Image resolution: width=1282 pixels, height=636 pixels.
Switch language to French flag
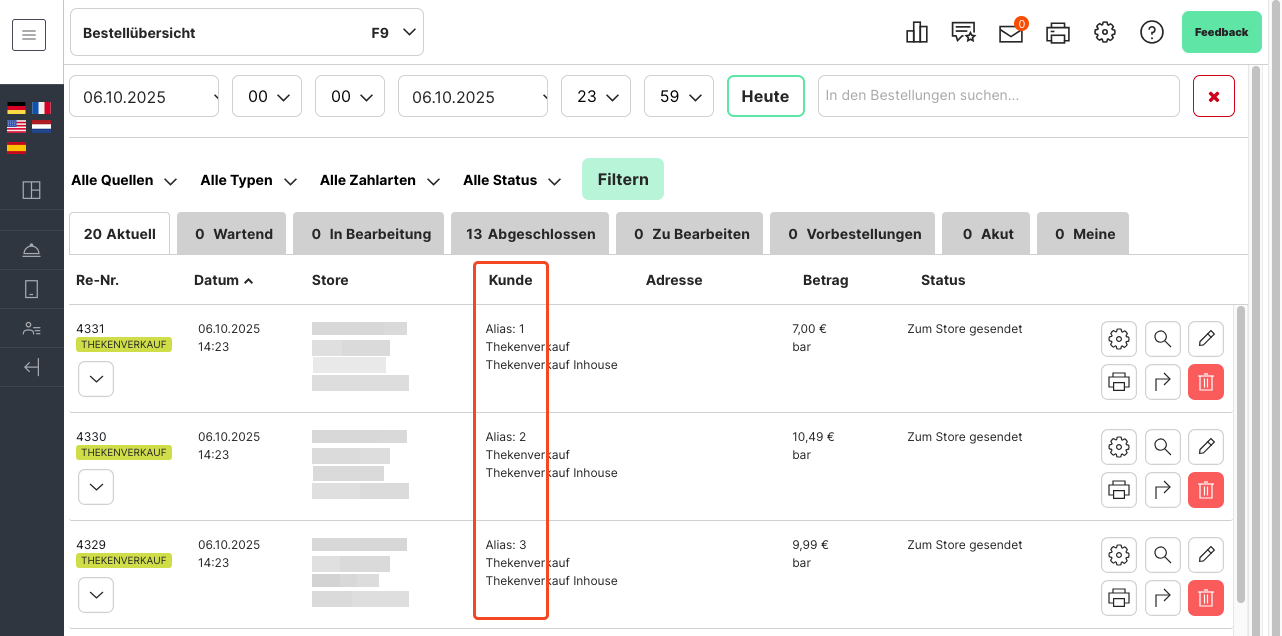coord(41,108)
